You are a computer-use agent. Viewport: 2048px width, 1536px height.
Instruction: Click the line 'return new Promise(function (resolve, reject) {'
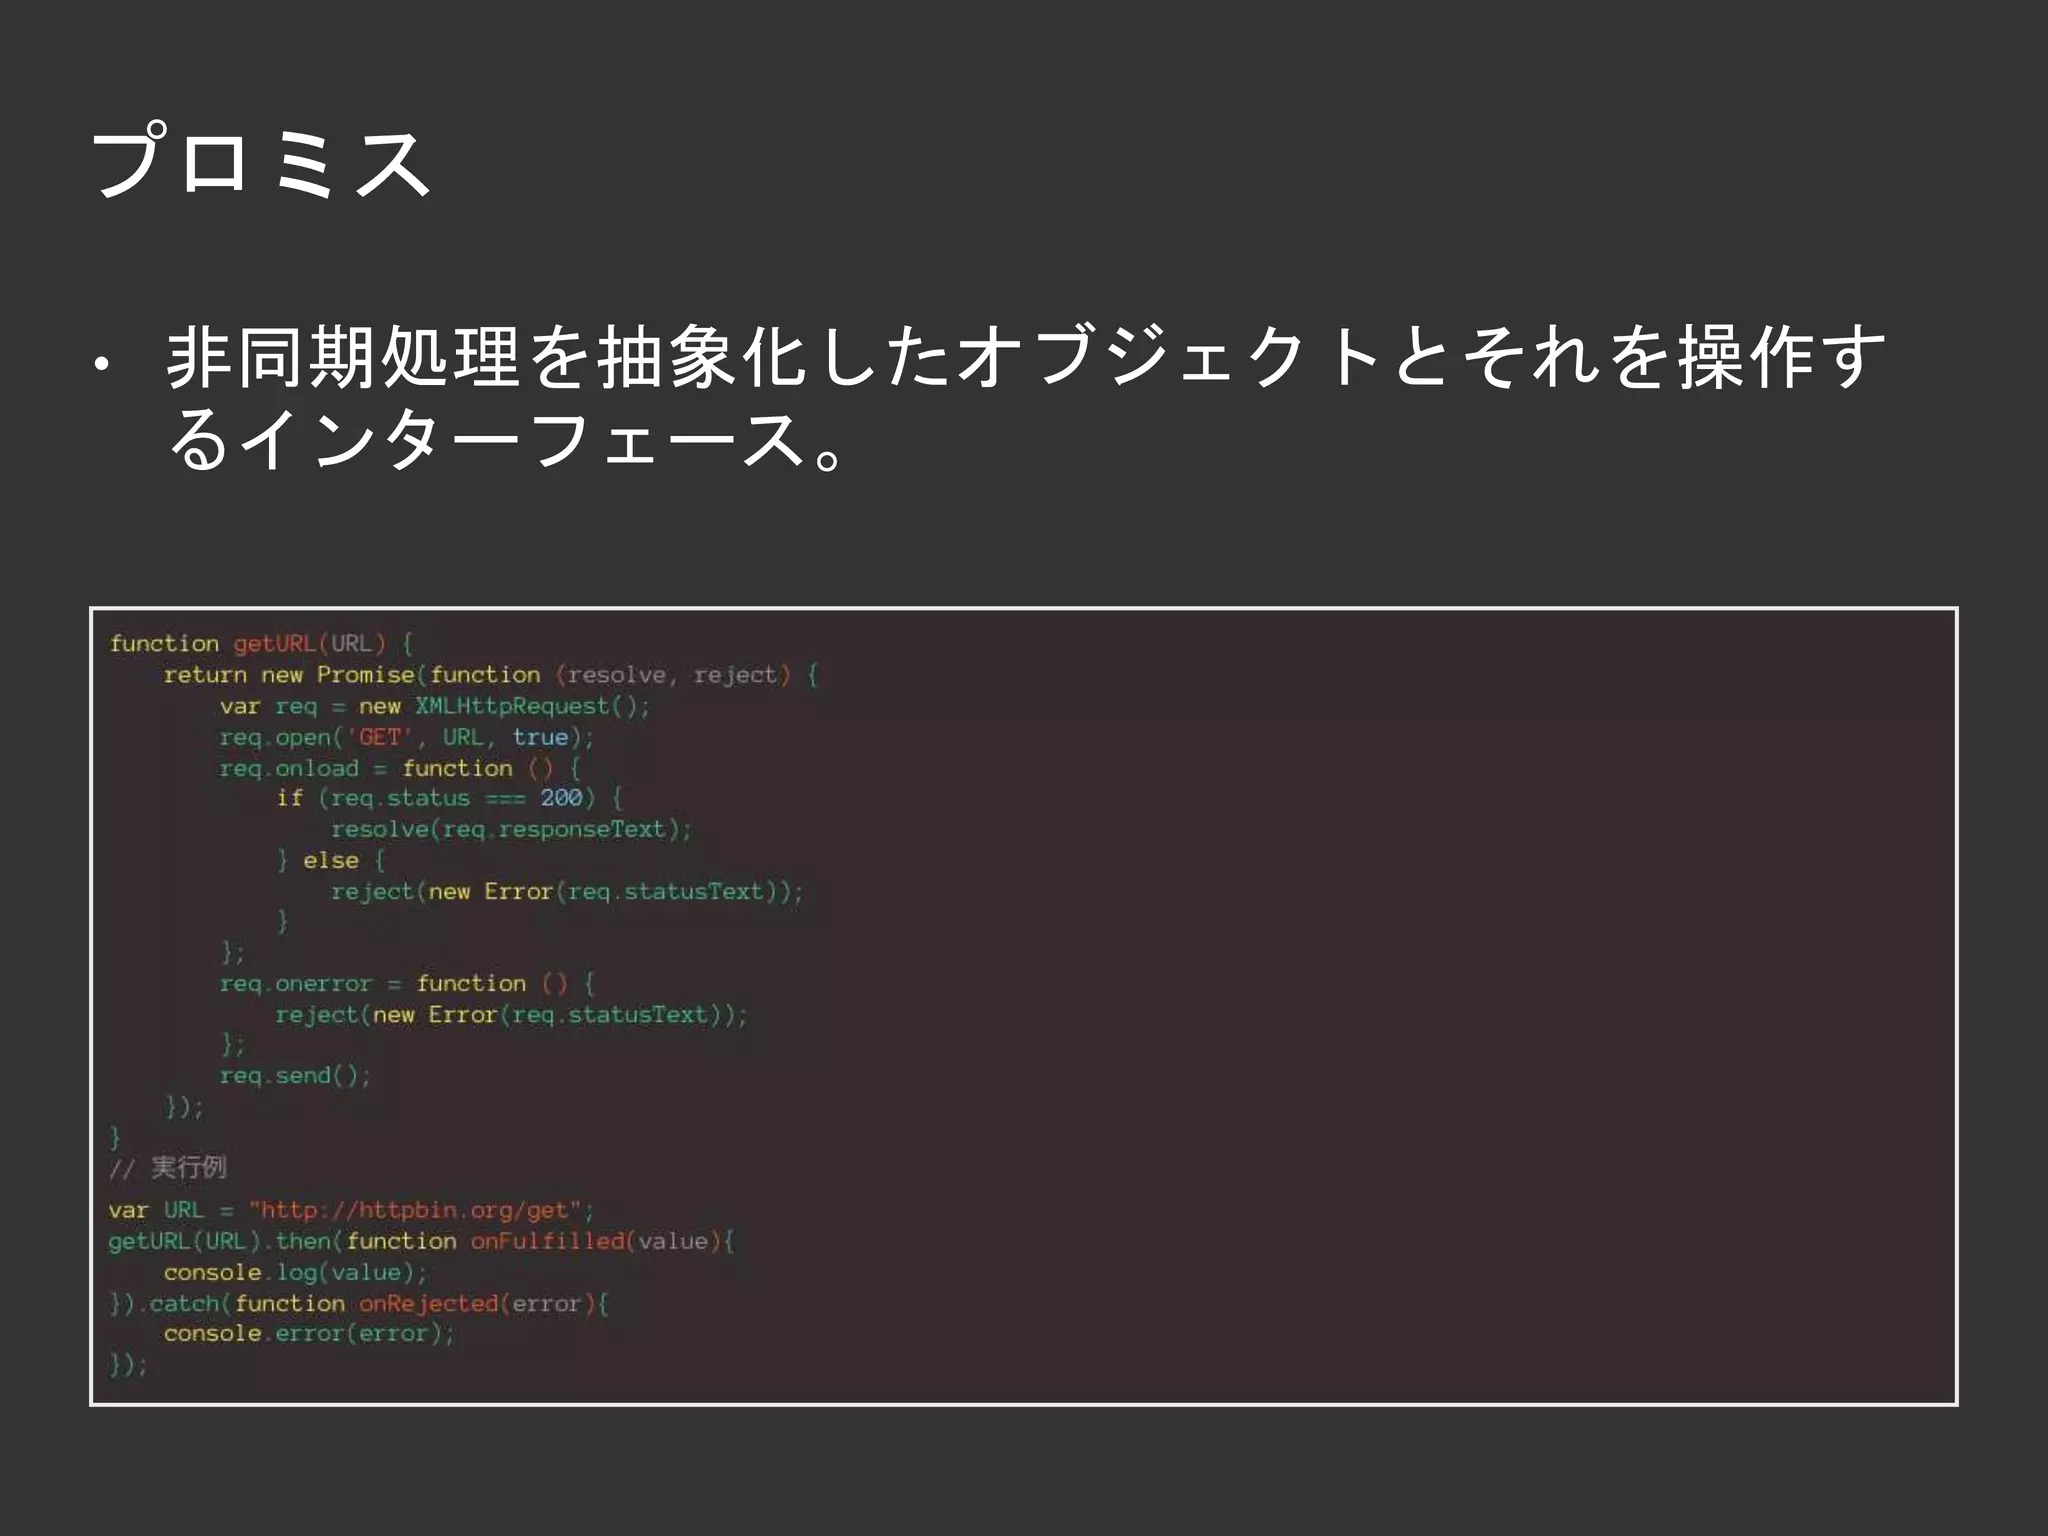pyautogui.click(x=491, y=675)
